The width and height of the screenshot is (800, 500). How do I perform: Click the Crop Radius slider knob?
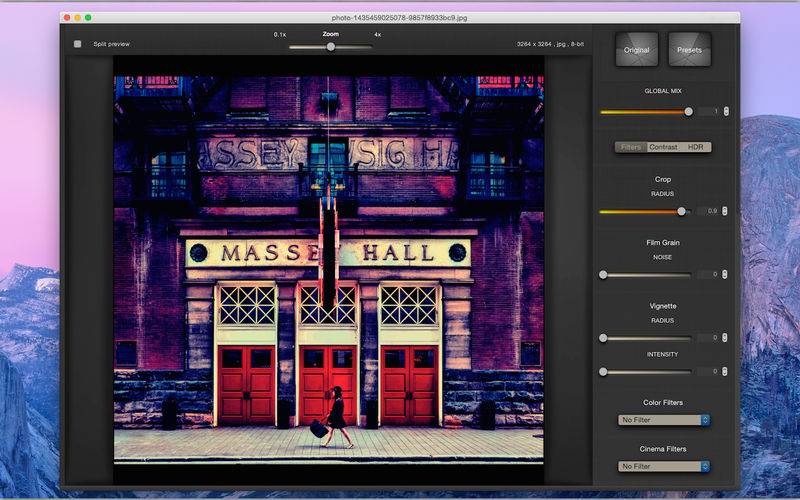[681, 211]
